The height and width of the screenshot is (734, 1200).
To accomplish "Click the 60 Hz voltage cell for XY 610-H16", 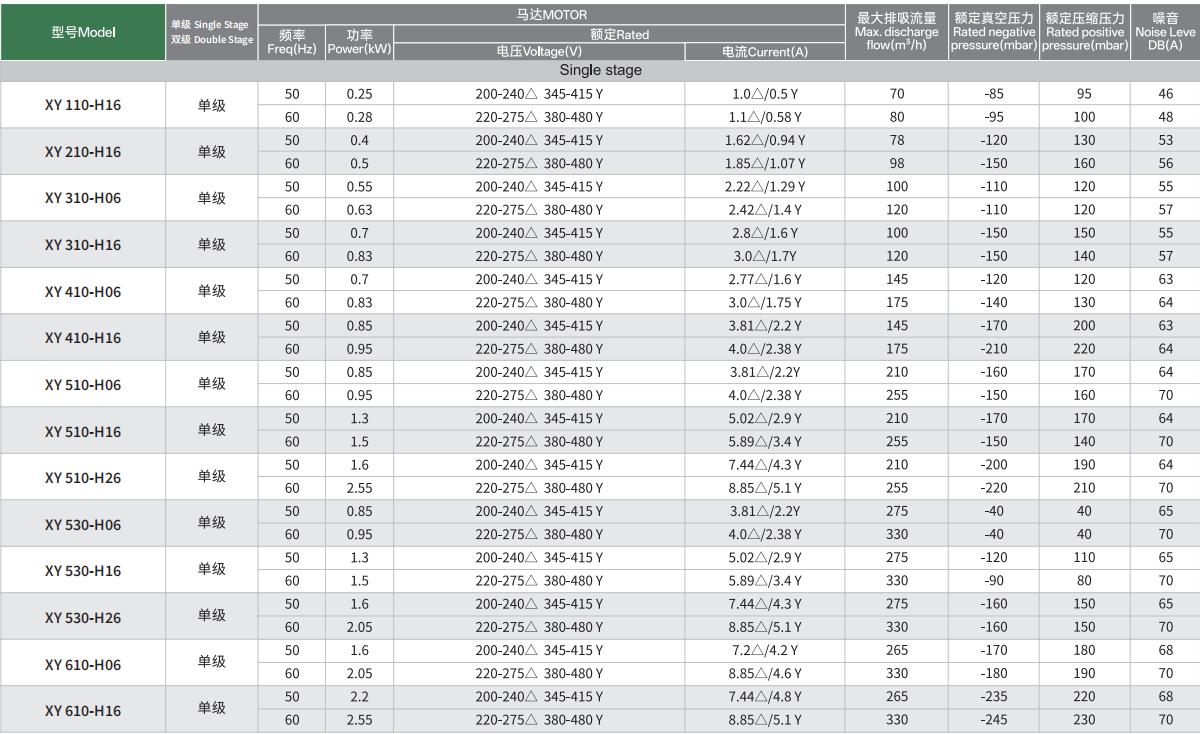I will pos(539,720).
